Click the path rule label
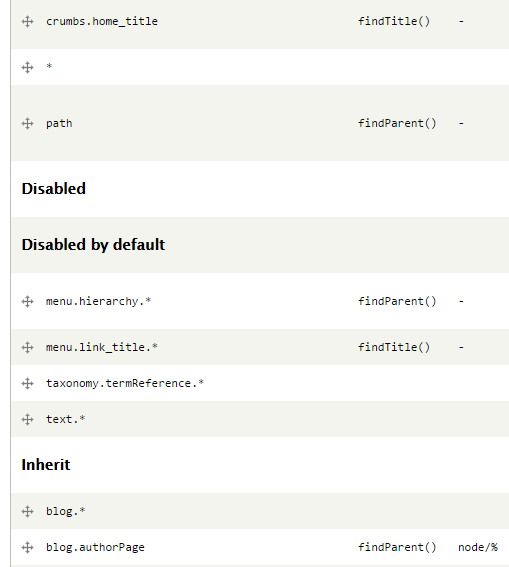Image resolution: width=509 pixels, height=567 pixels. (x=59, y=124)
